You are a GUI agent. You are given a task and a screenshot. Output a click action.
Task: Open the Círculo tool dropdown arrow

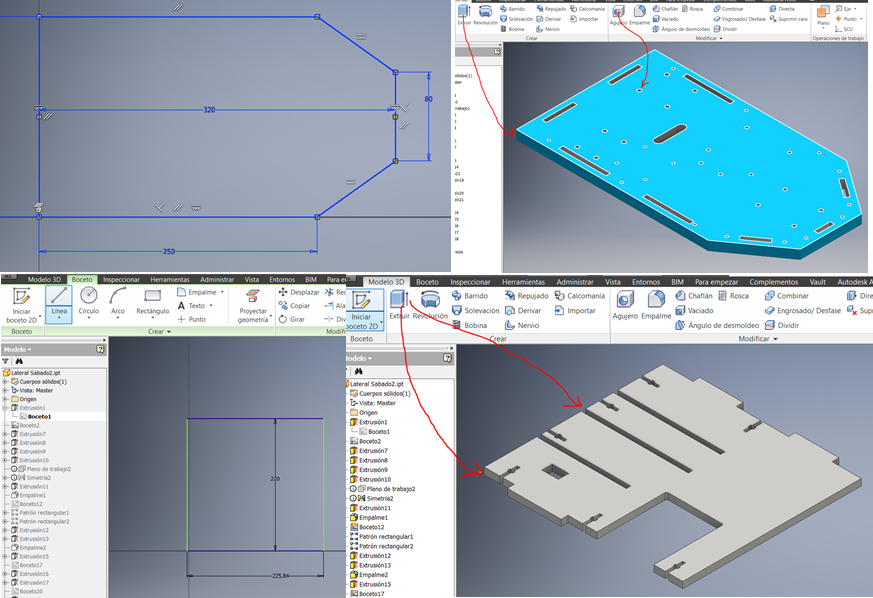pos(89,318)
